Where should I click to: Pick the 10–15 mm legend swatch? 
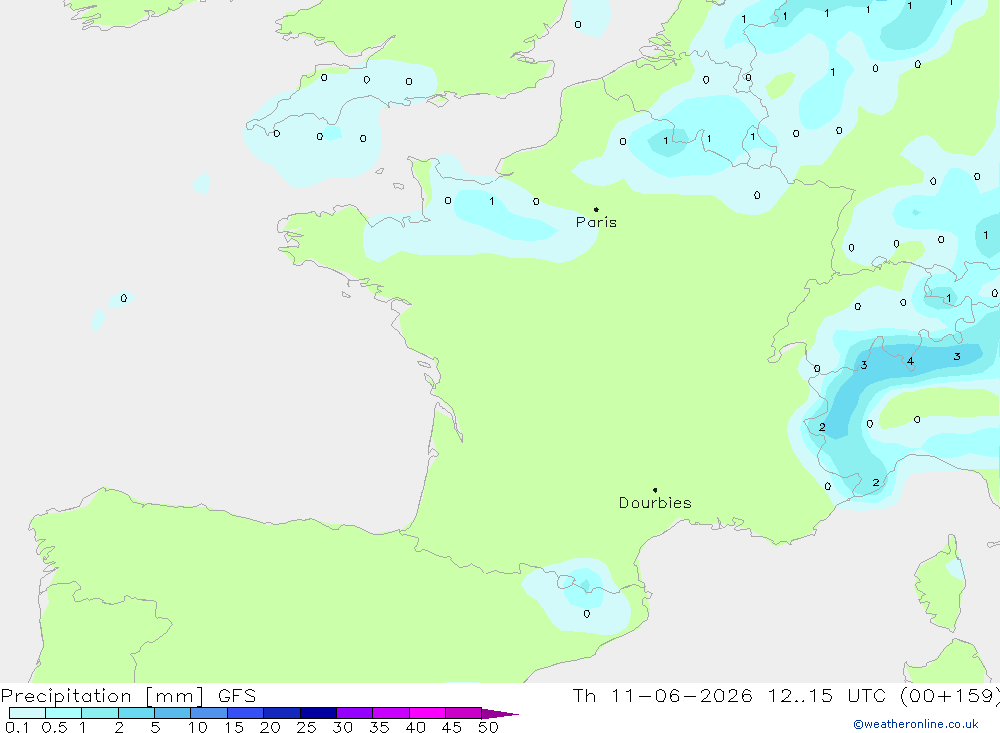click(209, 713)
